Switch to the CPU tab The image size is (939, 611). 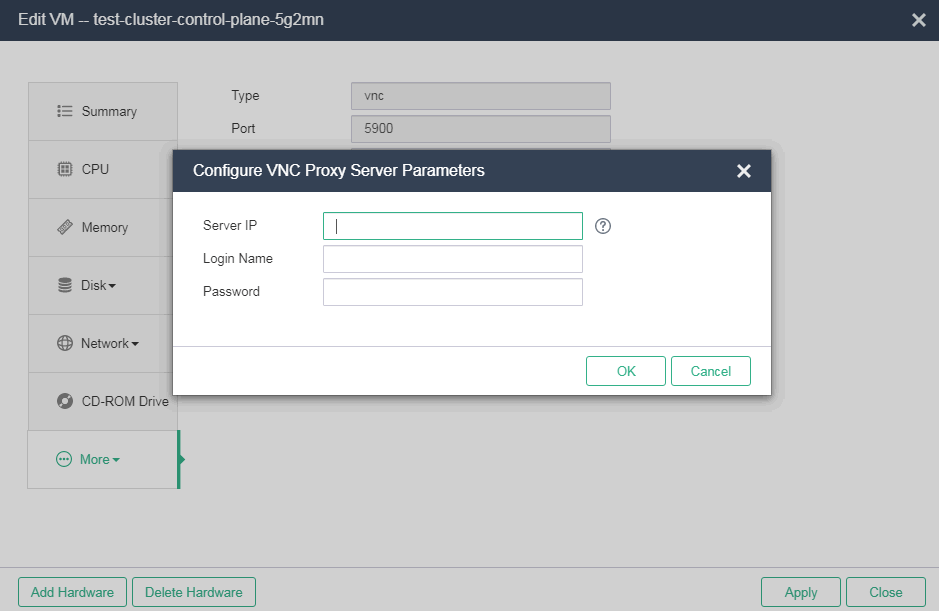[103, 170]
